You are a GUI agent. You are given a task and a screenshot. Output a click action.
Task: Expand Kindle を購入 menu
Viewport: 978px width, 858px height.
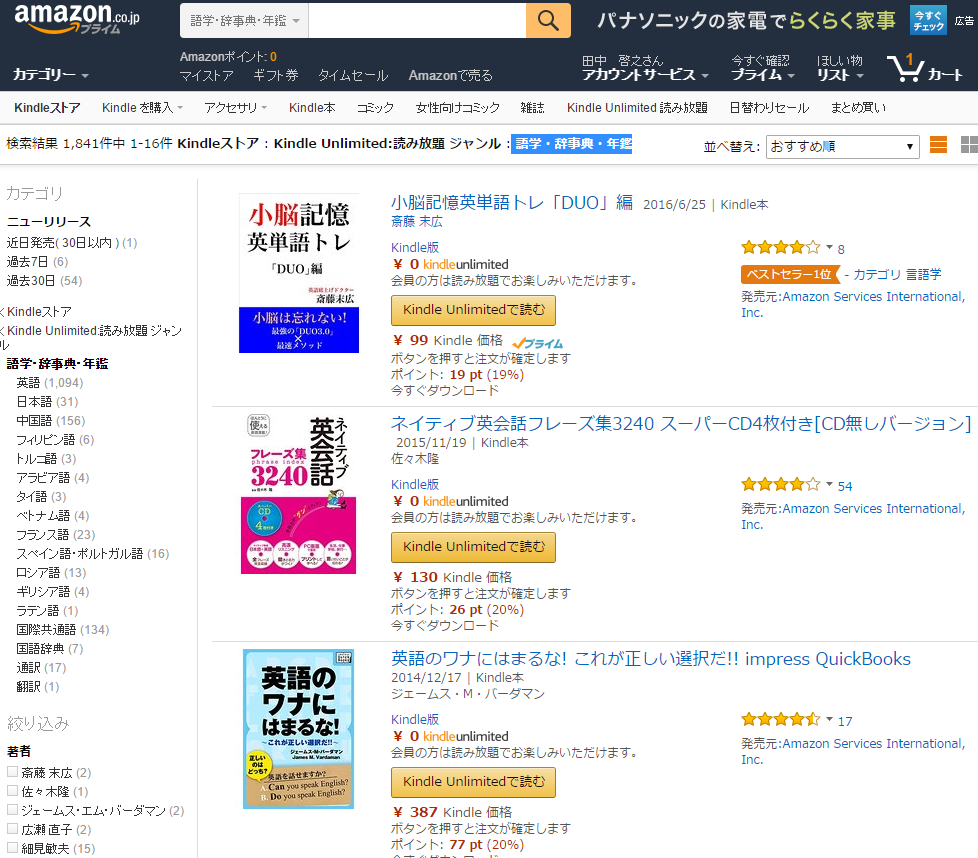(142, 108)
